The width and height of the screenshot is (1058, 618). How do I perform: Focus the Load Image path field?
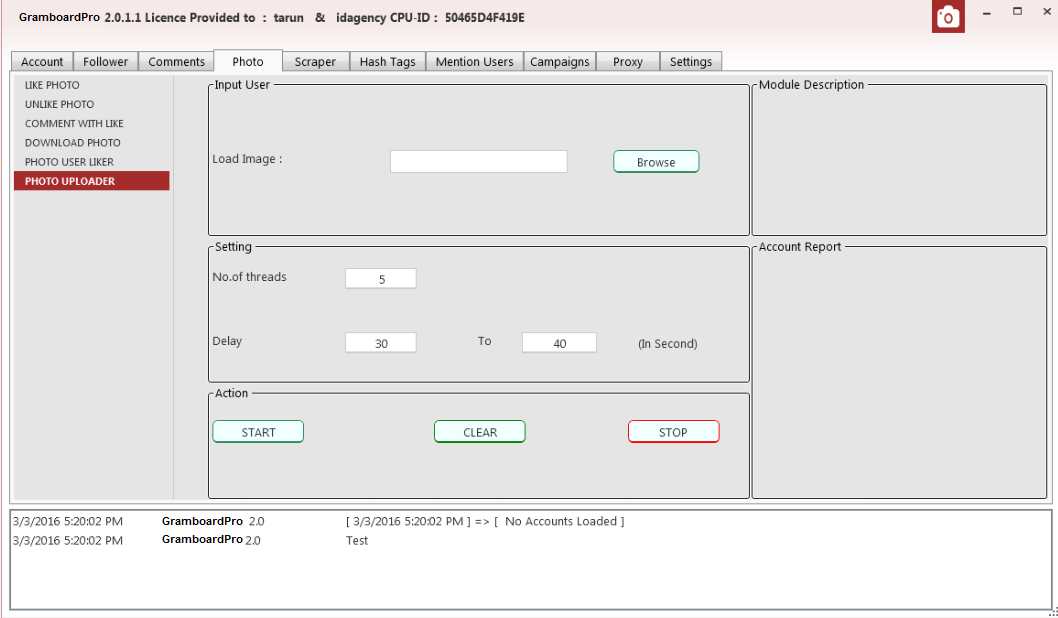tap(478, 161)
